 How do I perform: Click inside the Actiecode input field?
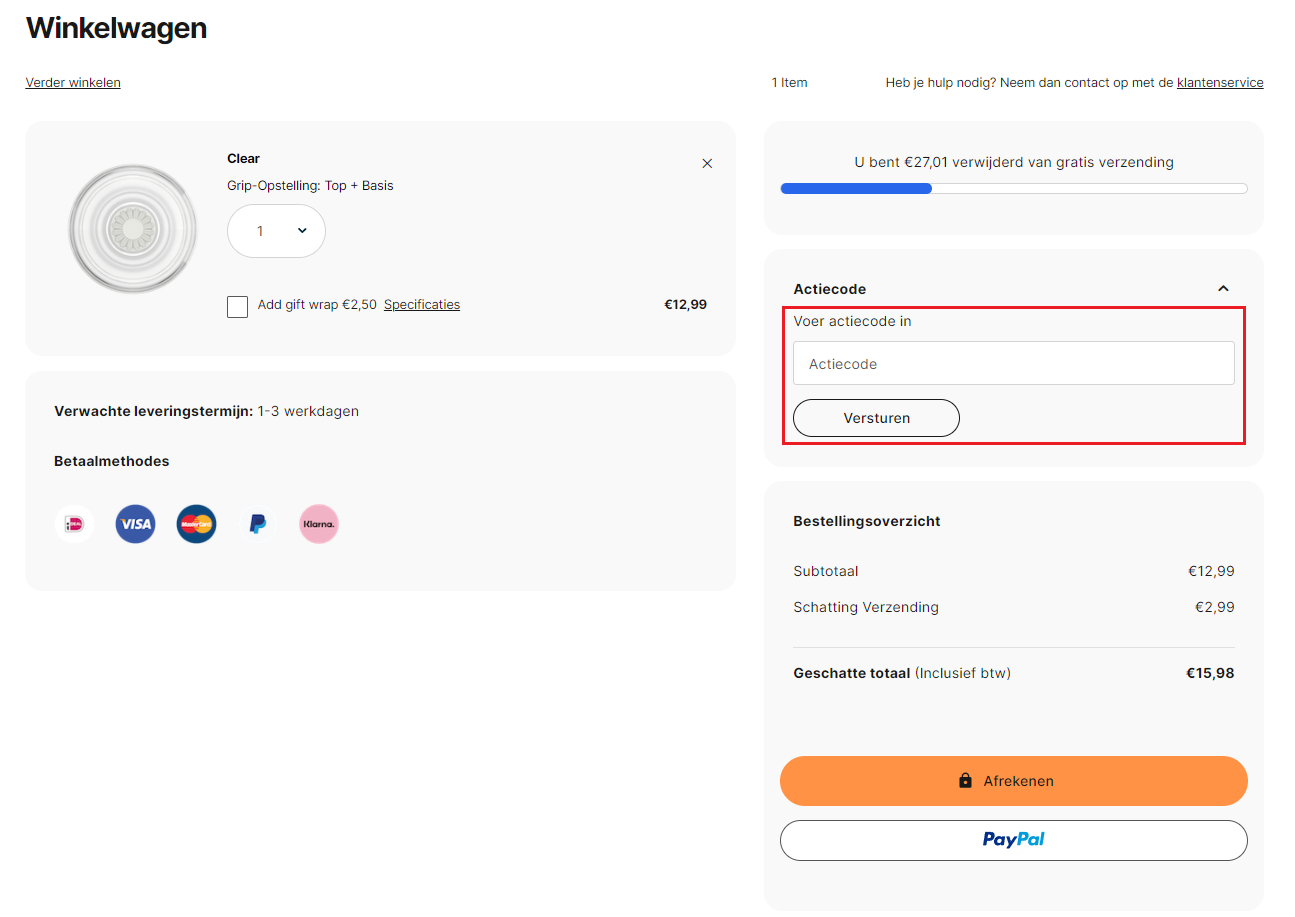click(1013, 363)
